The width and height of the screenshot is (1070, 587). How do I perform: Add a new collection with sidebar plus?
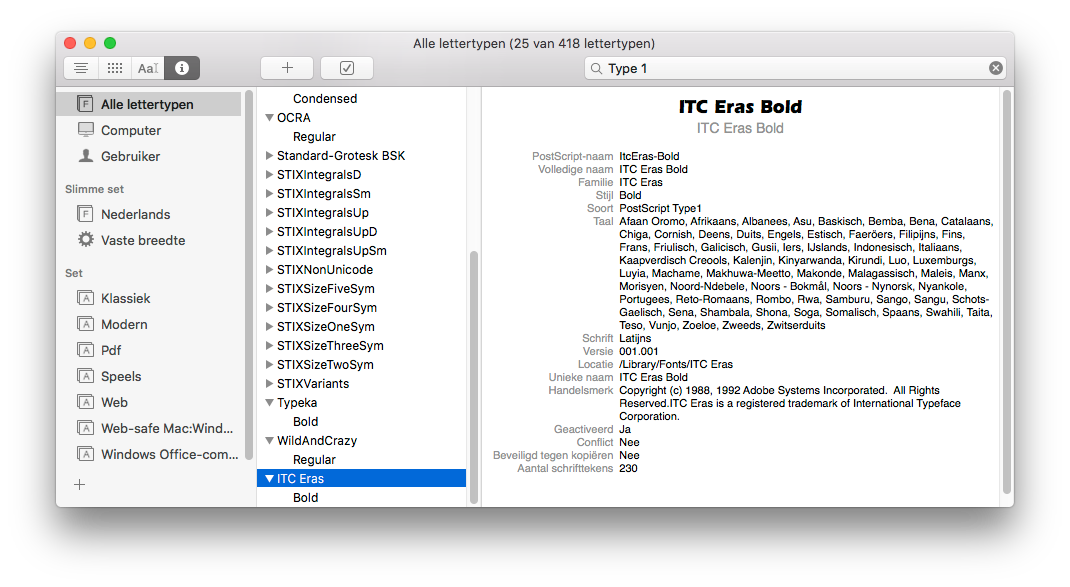coord(80,485)
